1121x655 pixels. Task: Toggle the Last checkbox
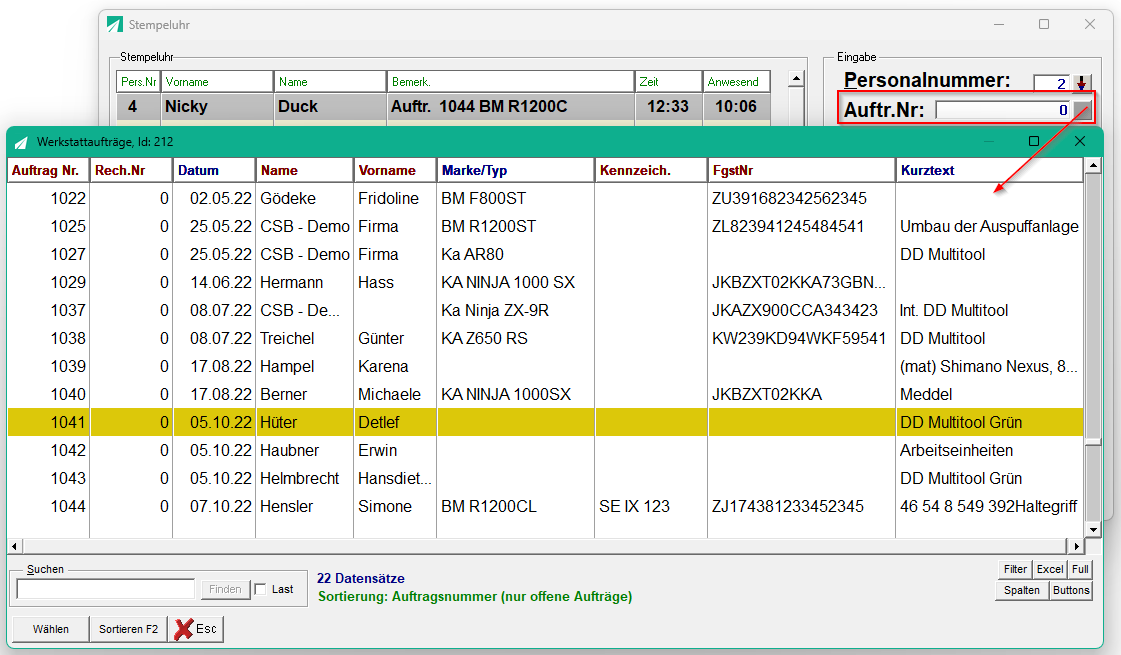tap(260, 589)
